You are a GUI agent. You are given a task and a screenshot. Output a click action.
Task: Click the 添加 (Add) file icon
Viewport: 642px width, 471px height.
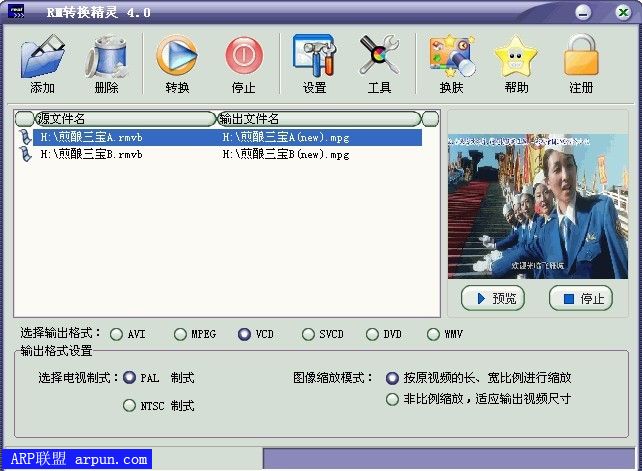42,58
